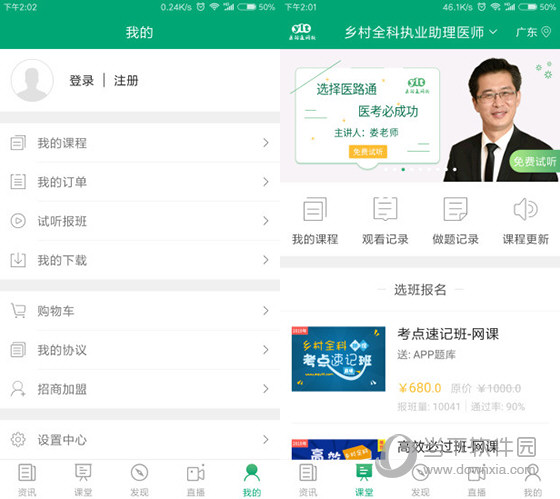Tap the 注册 link
The height and width of the screenshot is (499, 560).
click(126, 81)
